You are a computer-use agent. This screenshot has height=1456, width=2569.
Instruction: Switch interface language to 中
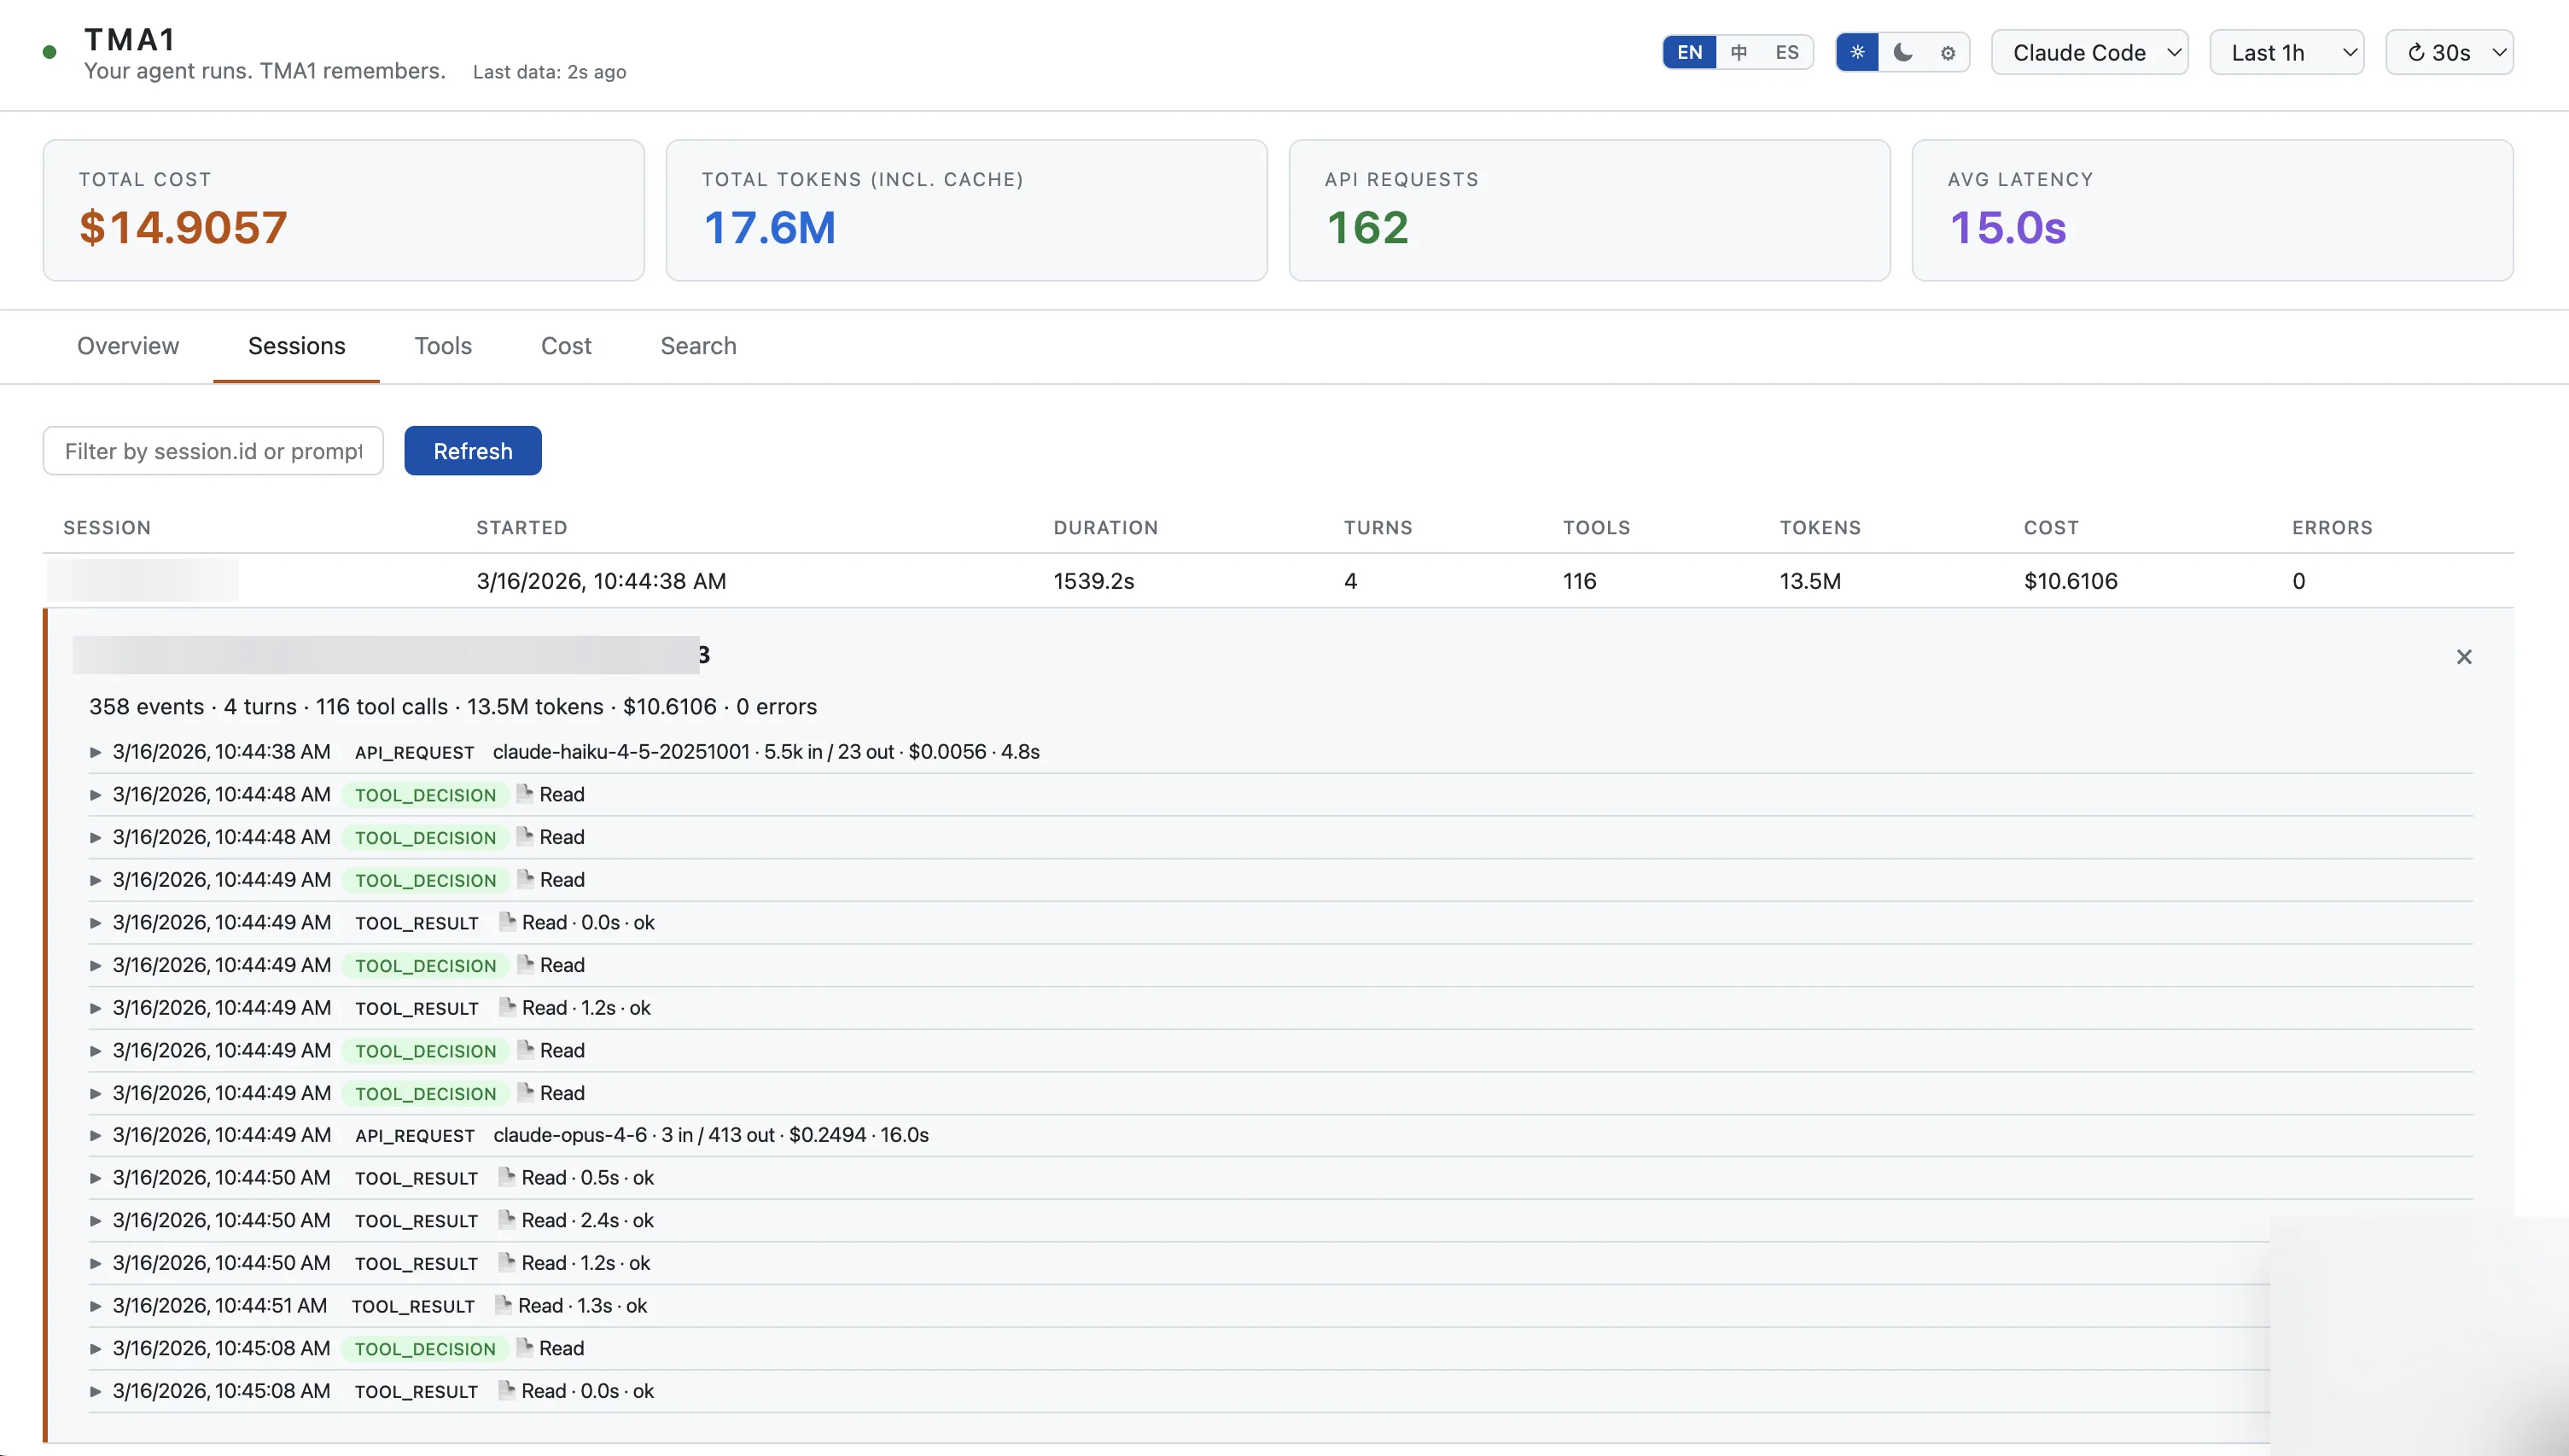(x=1739, y=52)
